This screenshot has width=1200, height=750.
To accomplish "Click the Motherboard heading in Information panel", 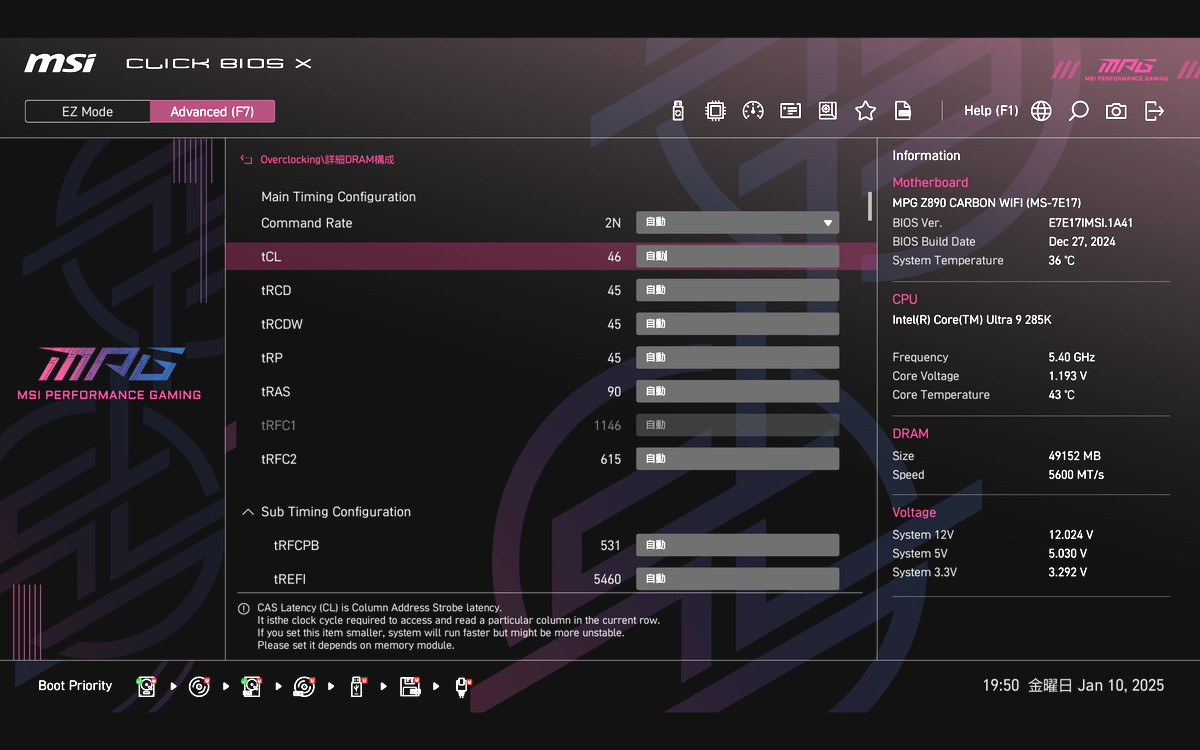I will pos(930,183).
